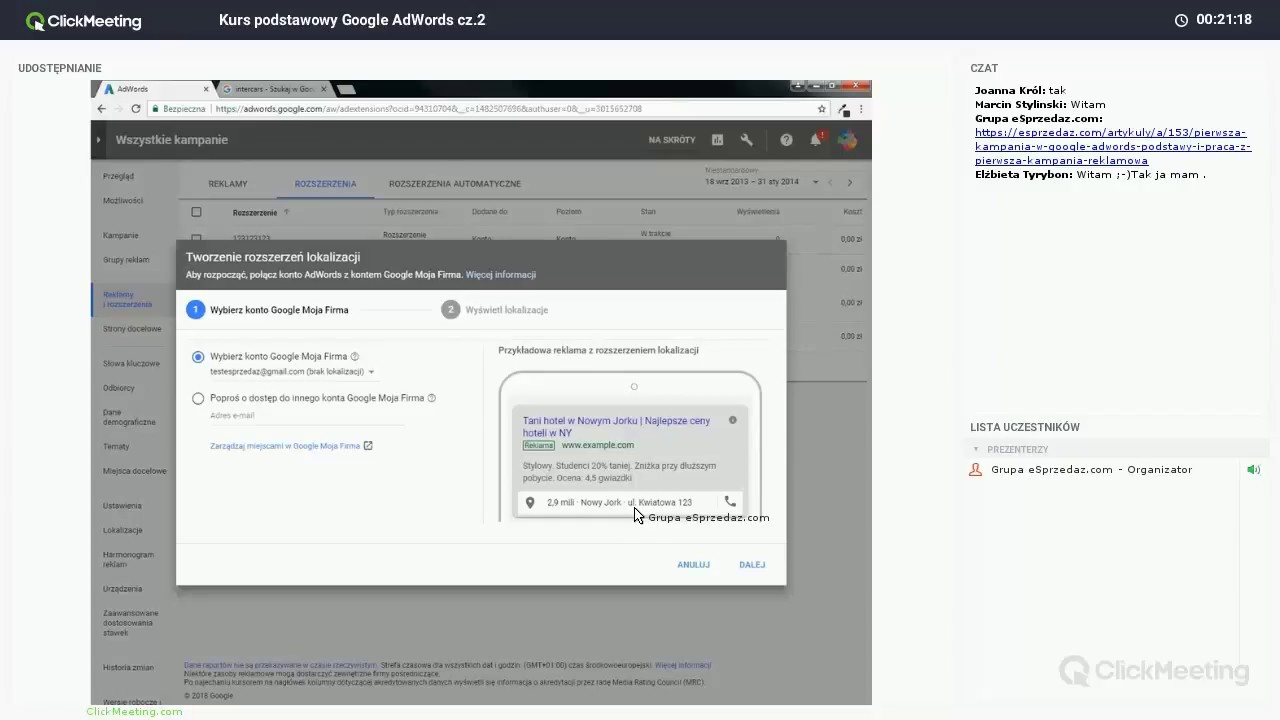Open Więcej informacji link in dialog header
Viewport: 1280px width, 720px height.
pyautogui.click(x=500, y=275)
